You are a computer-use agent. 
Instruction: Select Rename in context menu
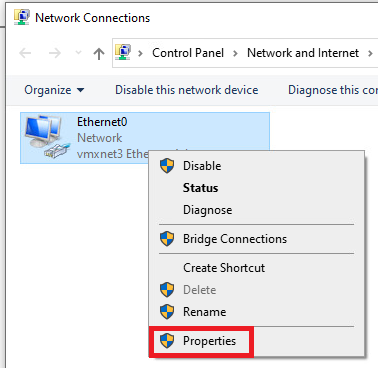205,312
